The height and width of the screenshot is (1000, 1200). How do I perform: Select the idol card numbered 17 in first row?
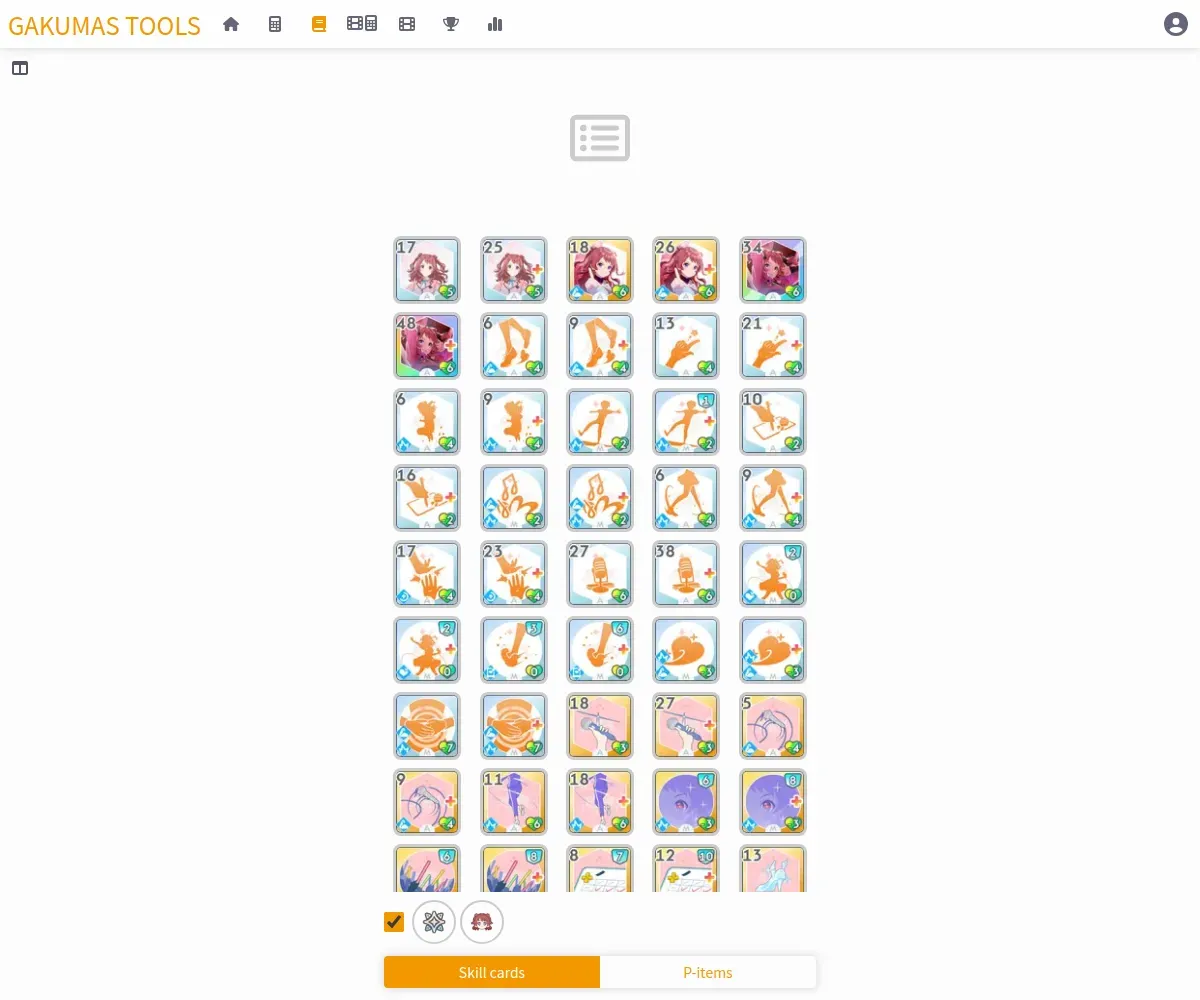[428, 270]
